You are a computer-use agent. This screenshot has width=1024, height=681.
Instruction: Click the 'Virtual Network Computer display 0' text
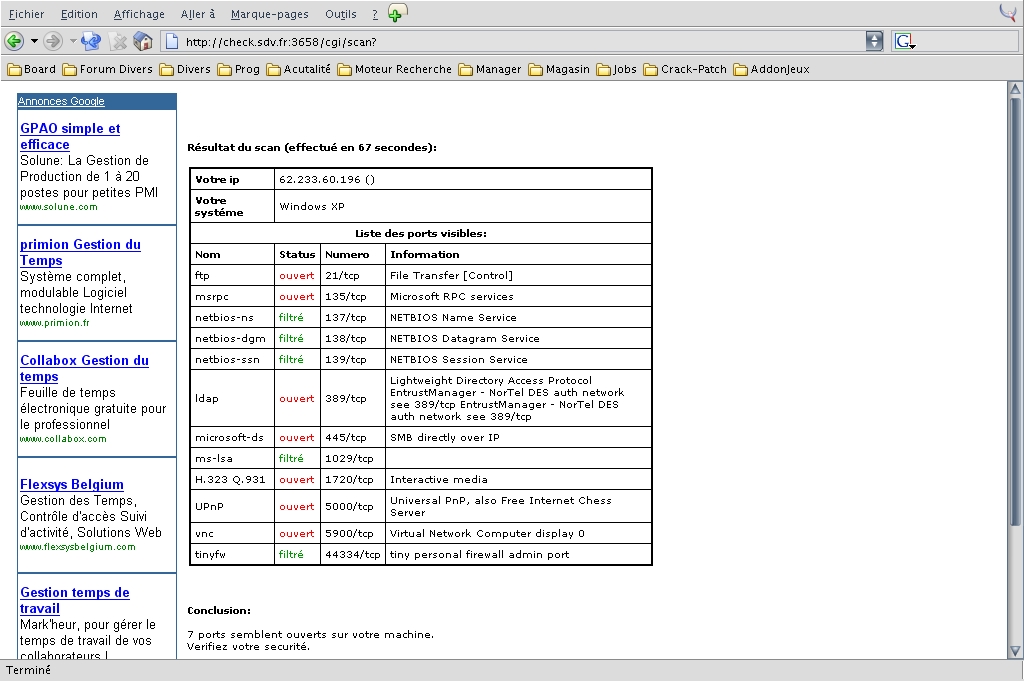(x=487, y=533)
